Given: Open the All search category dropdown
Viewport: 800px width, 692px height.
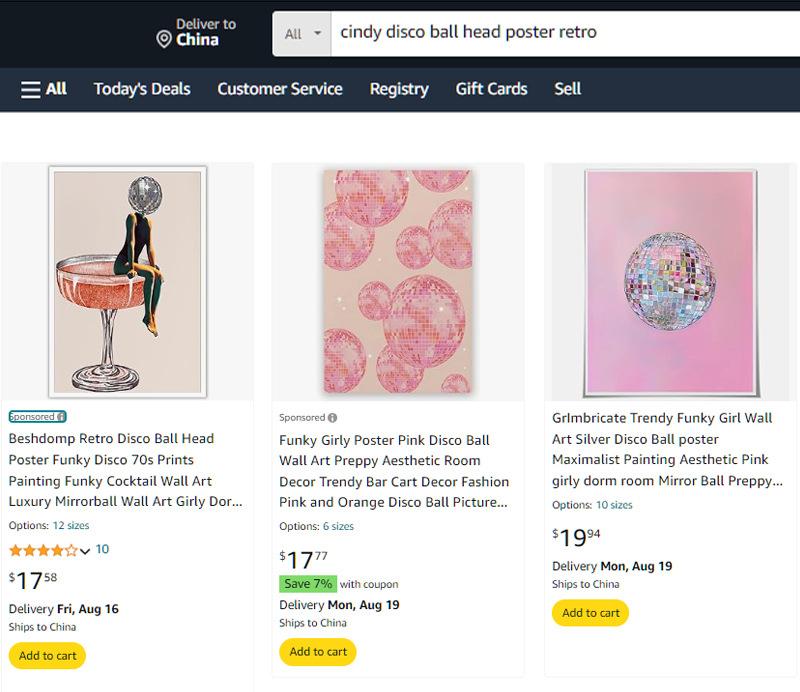Looking at the screenshot, I should [302, 33].
